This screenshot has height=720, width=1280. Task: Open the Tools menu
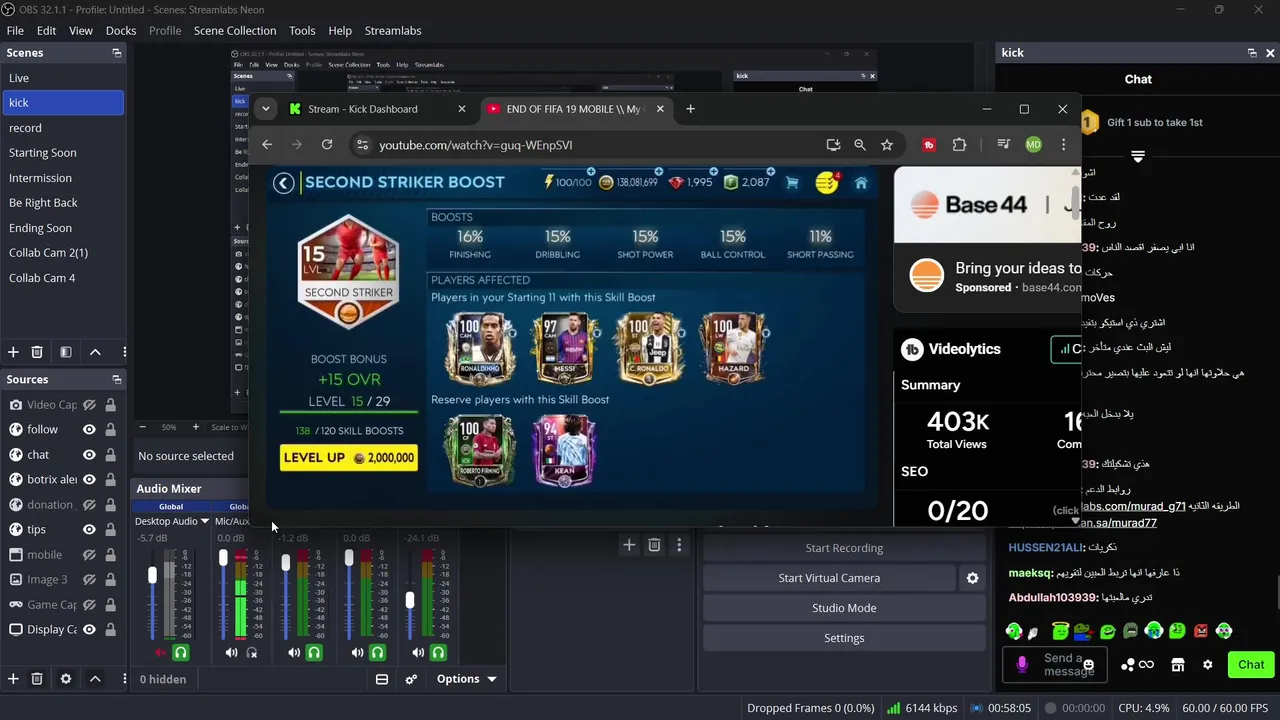pos(302,31)
